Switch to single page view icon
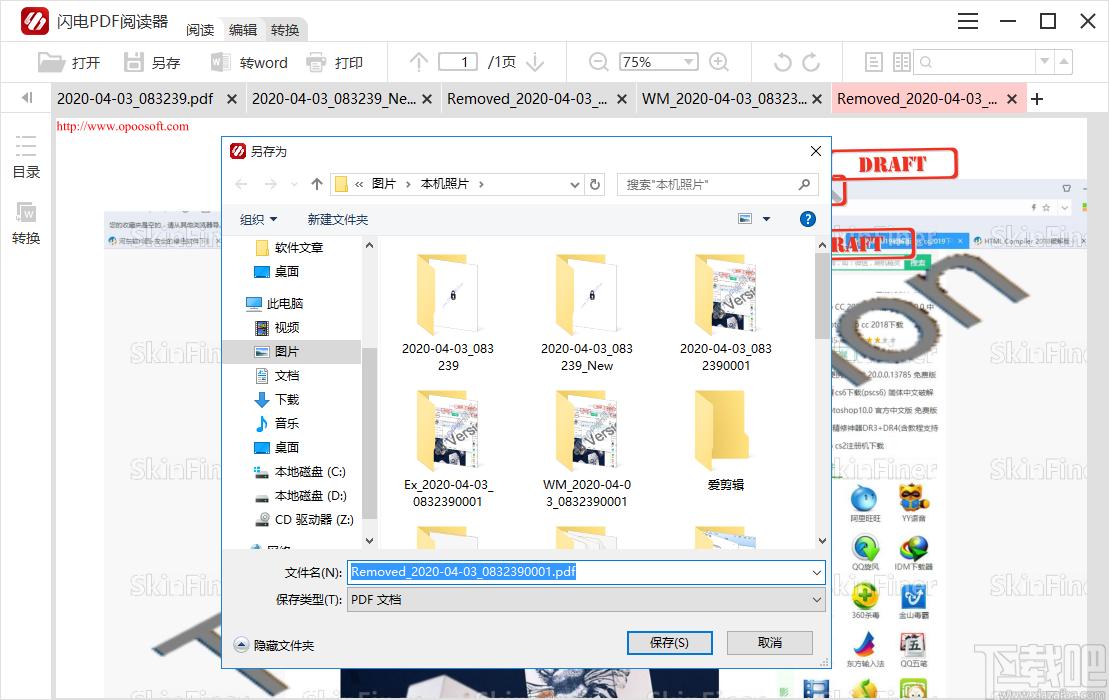This screenshot has height=700, width=1109. pyautogui.click(x=873, y=62)
